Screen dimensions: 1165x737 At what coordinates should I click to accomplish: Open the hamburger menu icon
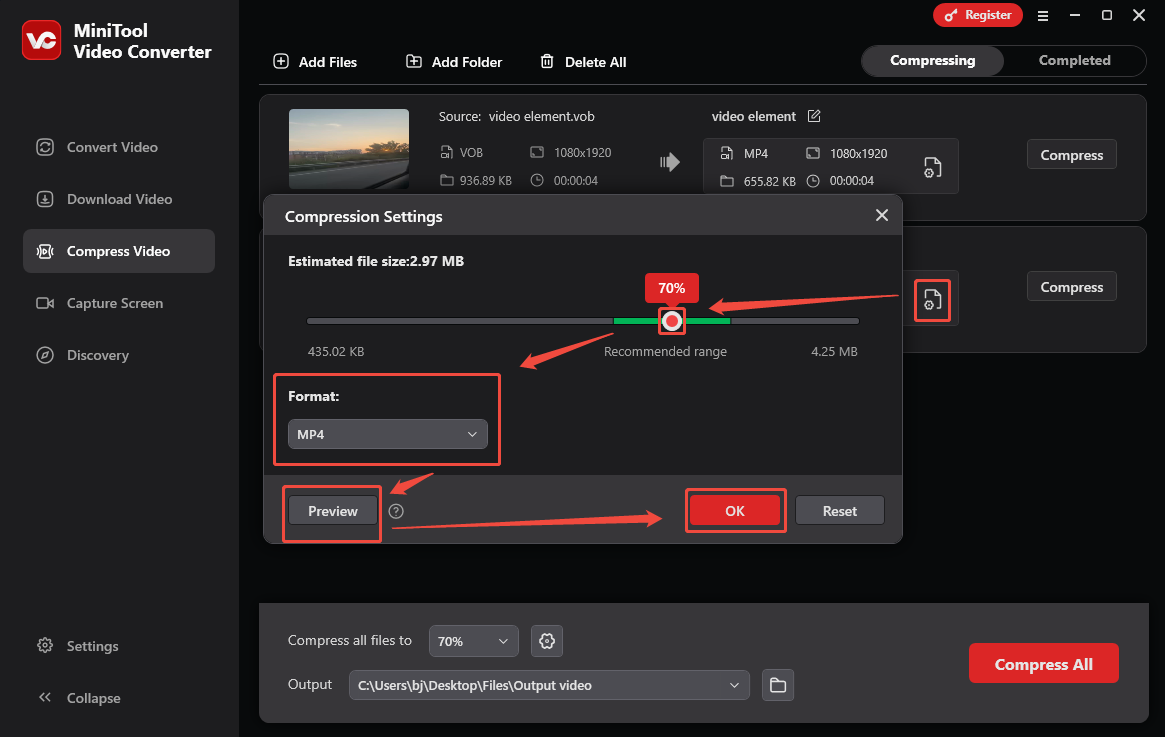pyautogui.click(x=1043, y=16)
